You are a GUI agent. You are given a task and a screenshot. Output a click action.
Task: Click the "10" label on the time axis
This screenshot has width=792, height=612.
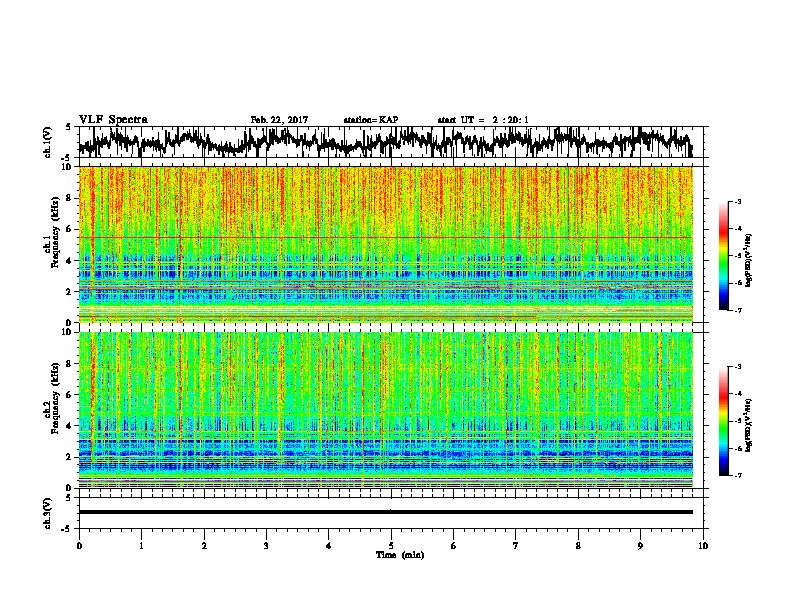[x=703, y=546]
